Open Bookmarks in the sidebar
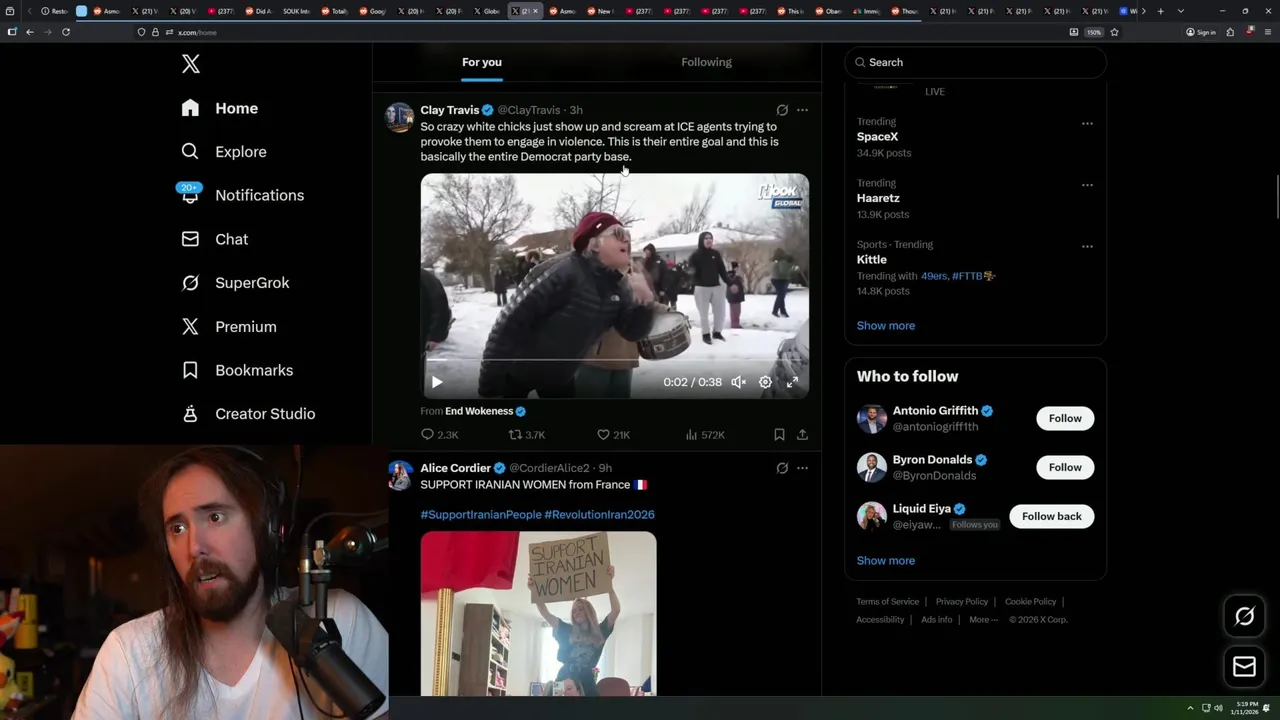 [236, 370]
